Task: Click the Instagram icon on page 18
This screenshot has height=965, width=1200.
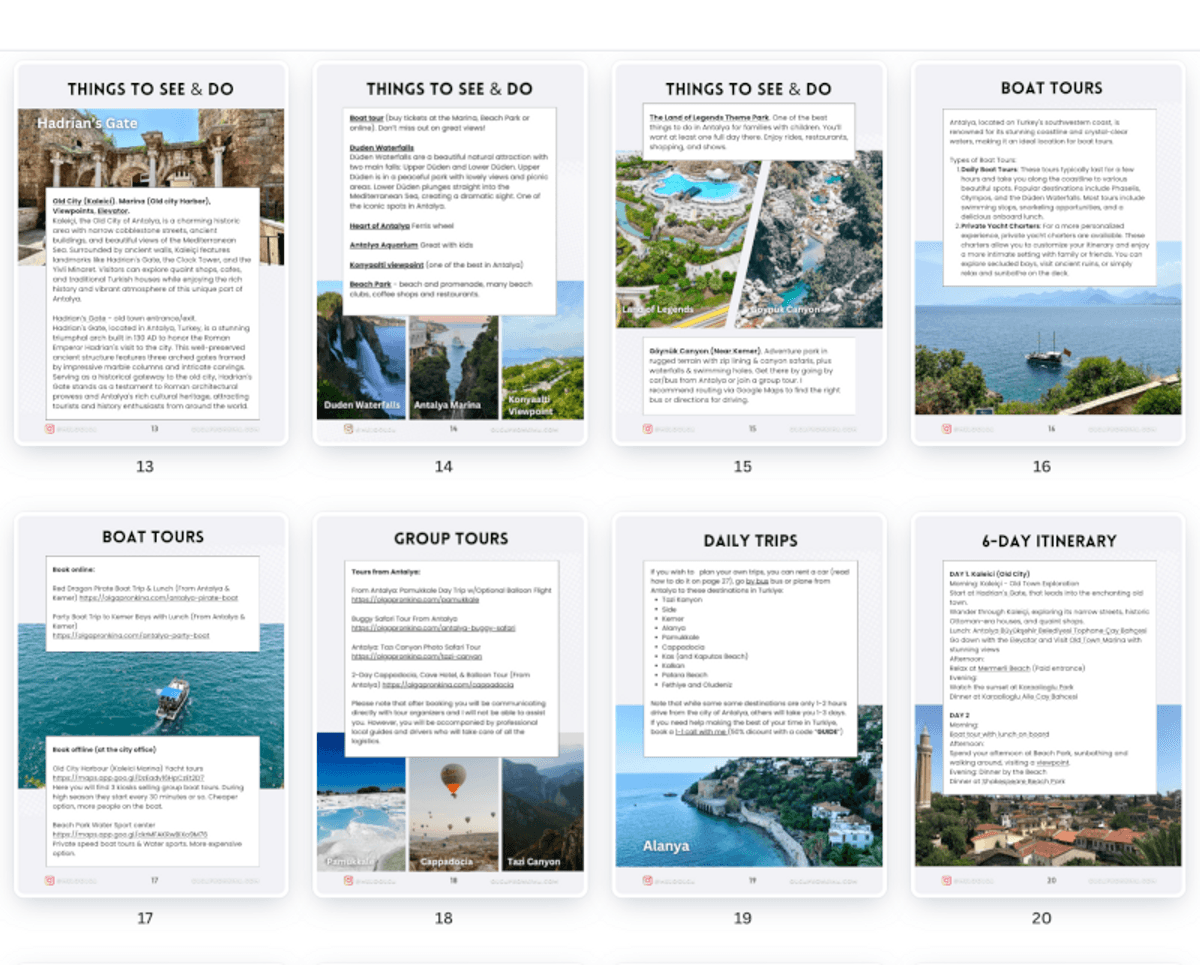Action: pyautogui.click(x=349, y=881)
